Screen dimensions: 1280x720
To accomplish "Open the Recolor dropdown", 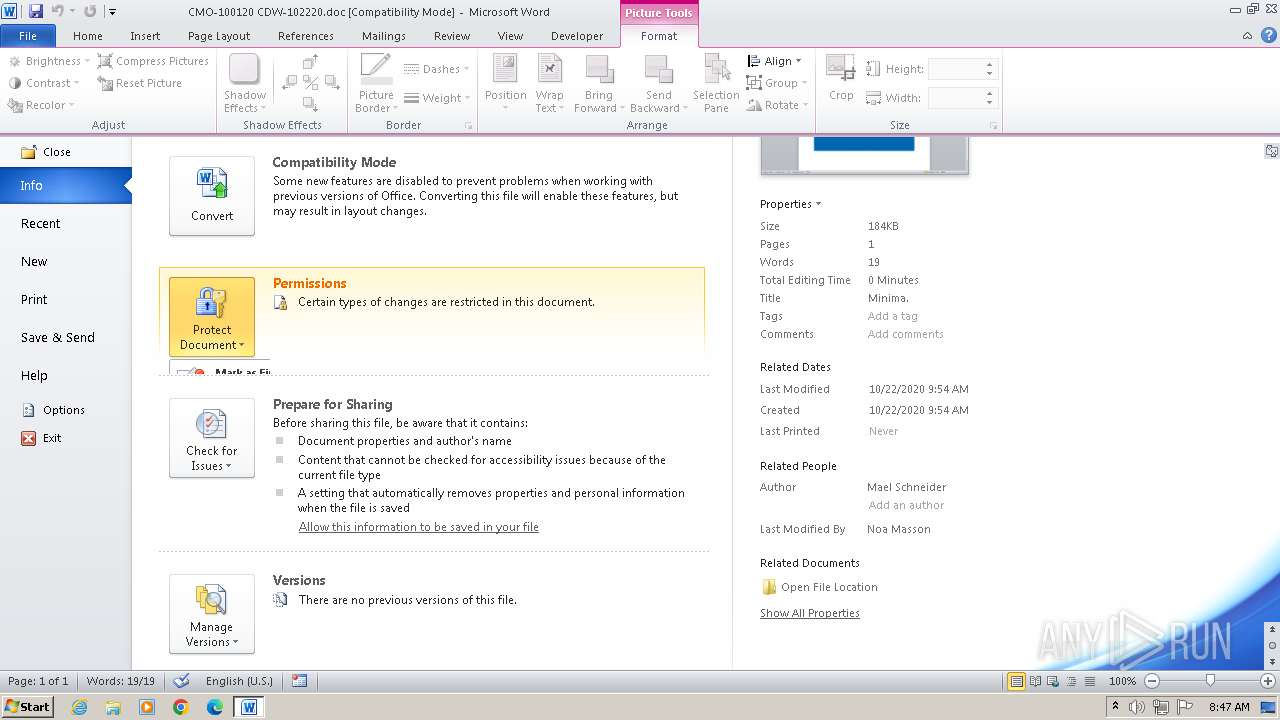I will coord(43,105).
